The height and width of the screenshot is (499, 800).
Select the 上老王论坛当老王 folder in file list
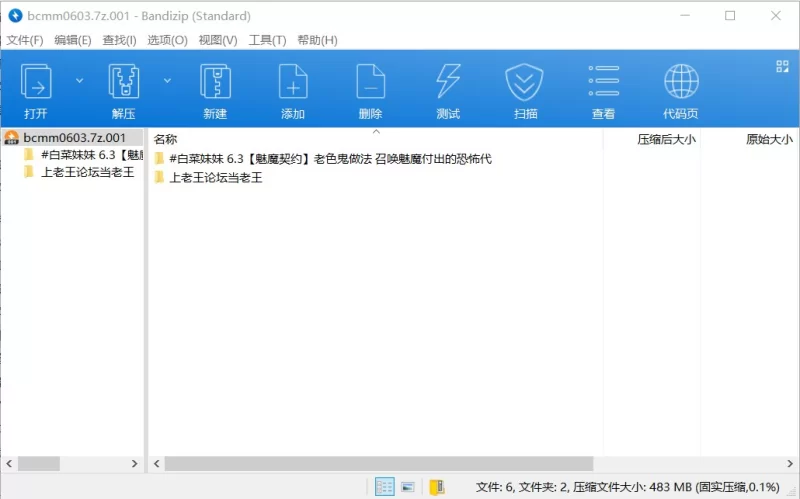click(x=215, y=178)
